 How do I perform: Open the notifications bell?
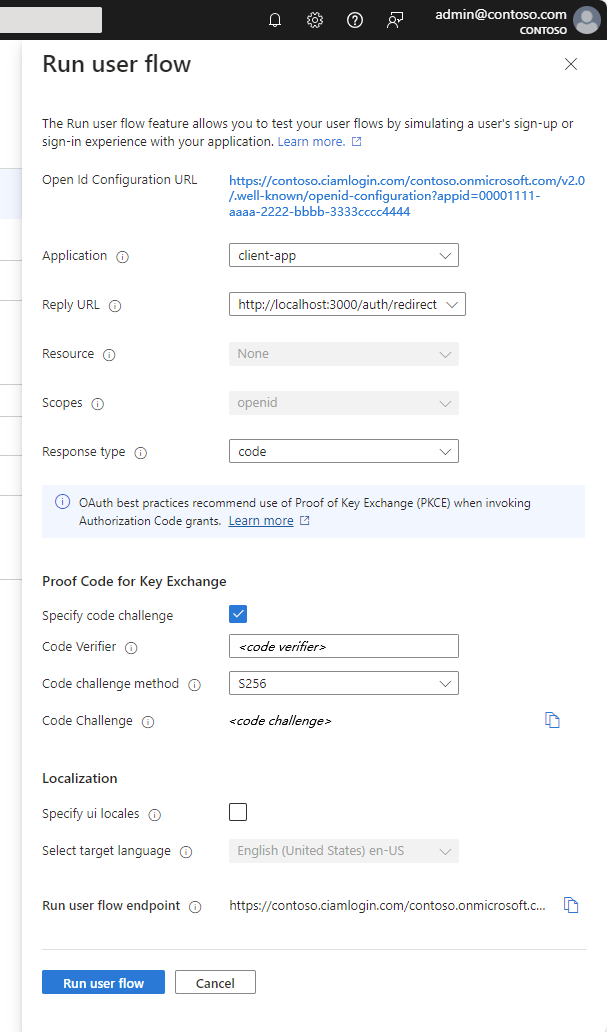(x=275, y=19)
